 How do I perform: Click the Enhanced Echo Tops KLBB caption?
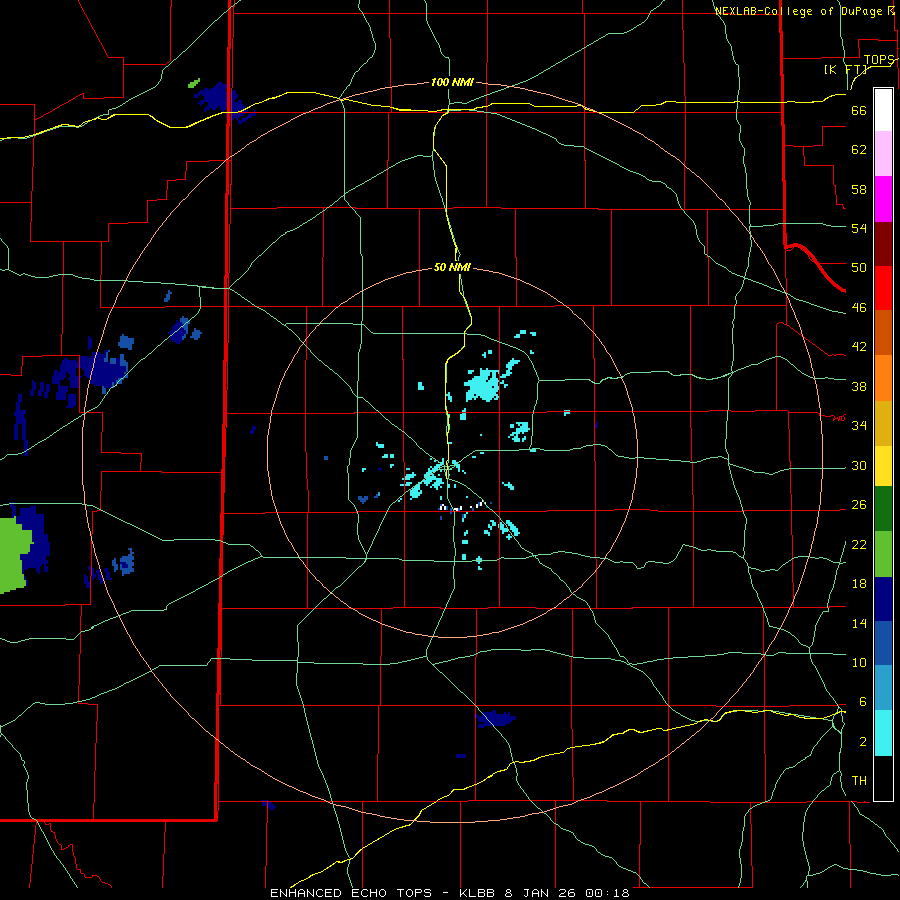coord(450,893)
